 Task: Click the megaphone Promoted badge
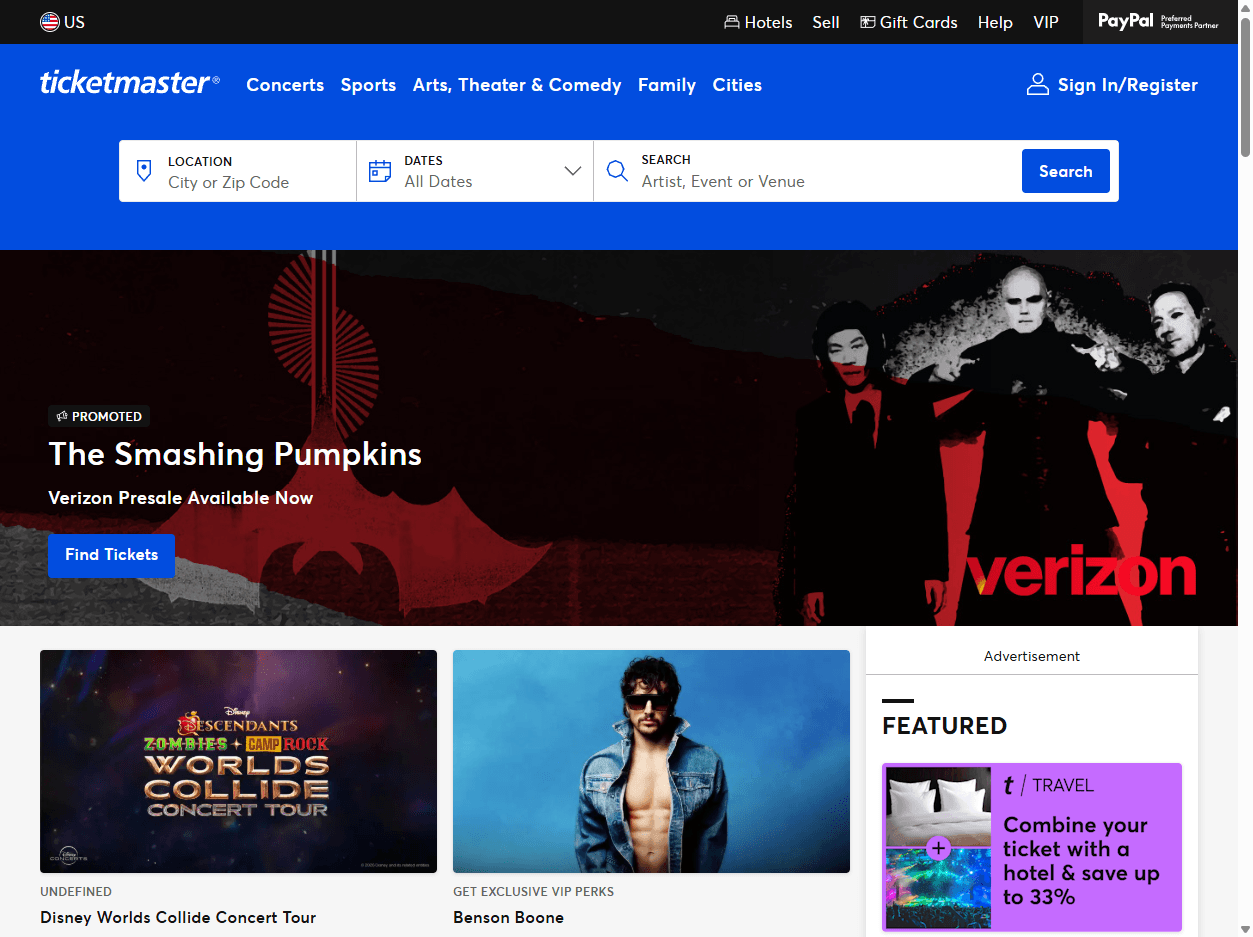tap(99, 416)
